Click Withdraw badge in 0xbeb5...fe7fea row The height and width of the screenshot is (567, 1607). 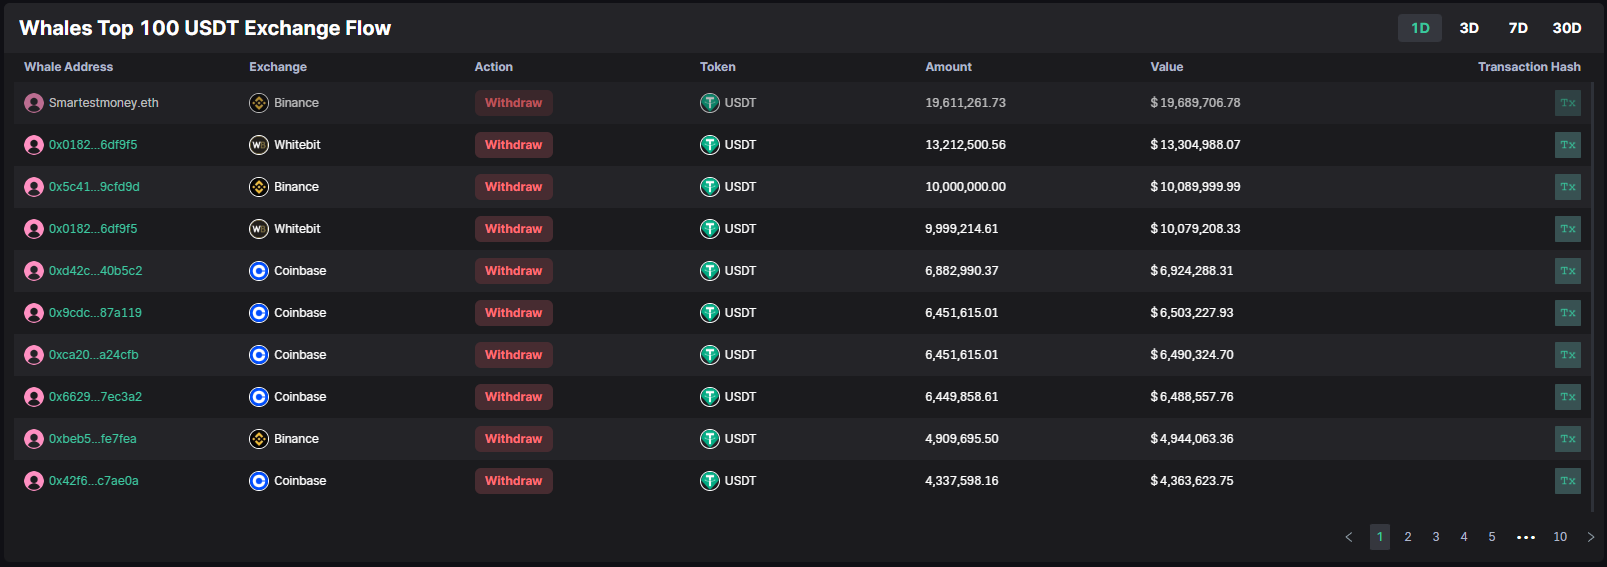point(513,439)
